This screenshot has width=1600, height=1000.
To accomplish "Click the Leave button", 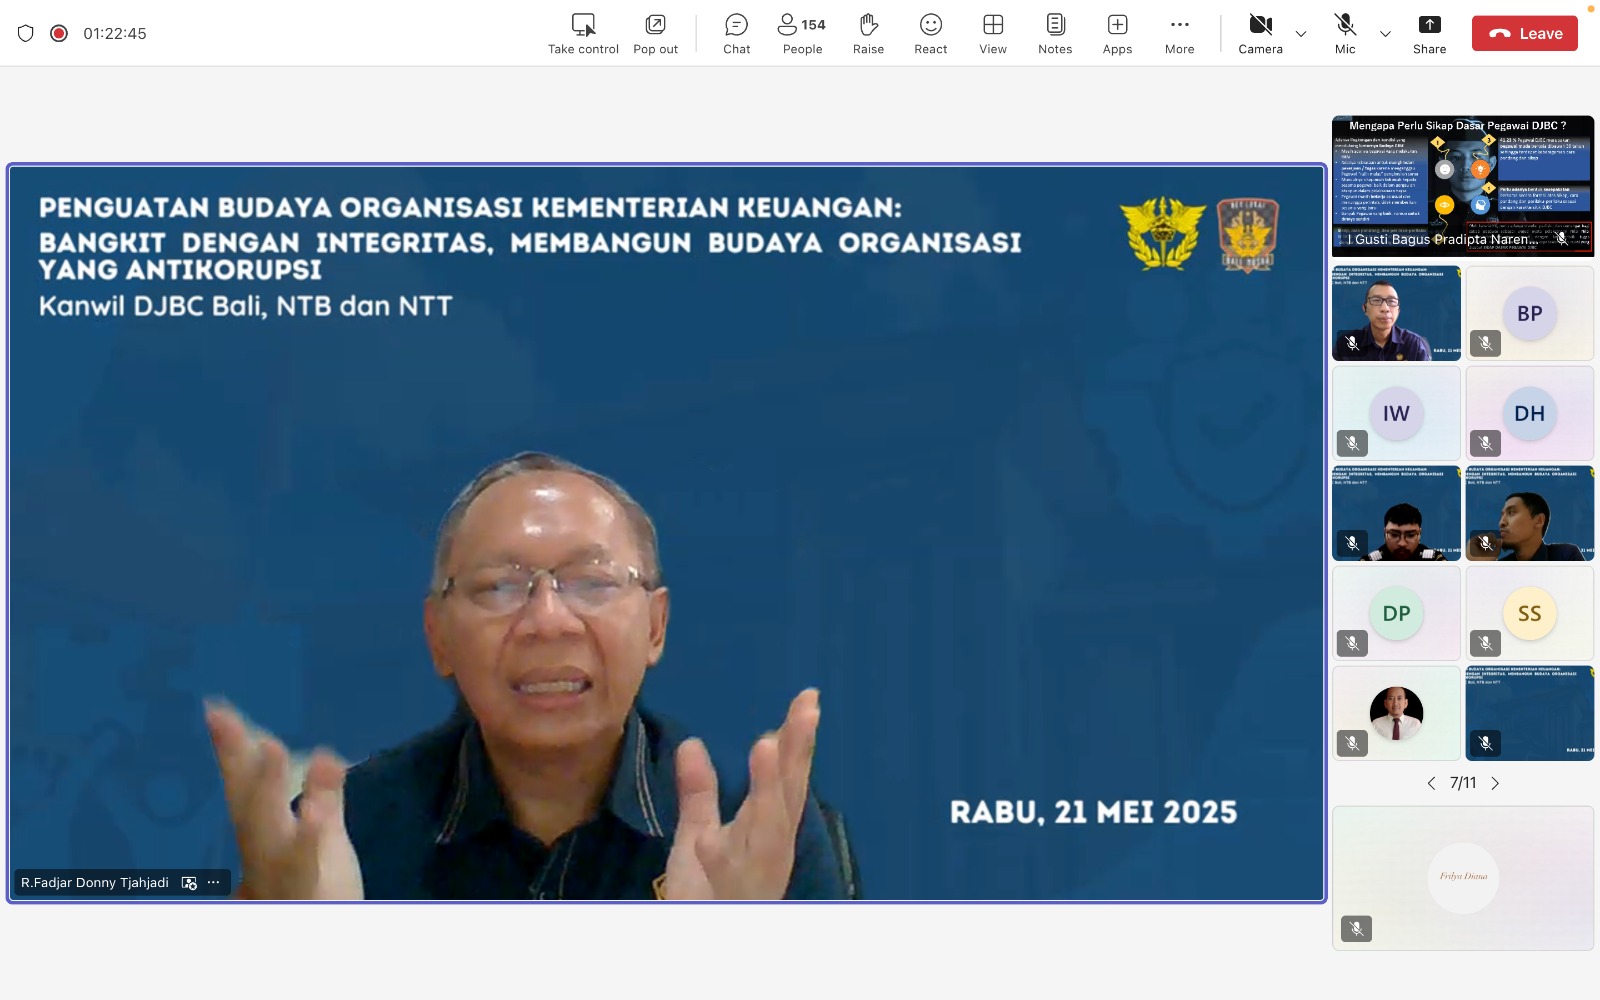I will (1524, 32).
